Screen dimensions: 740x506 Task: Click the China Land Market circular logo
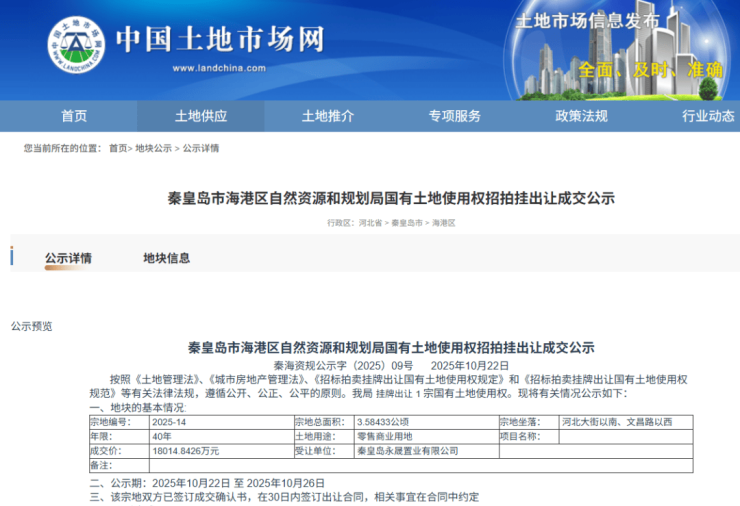(x=76, y=47)
